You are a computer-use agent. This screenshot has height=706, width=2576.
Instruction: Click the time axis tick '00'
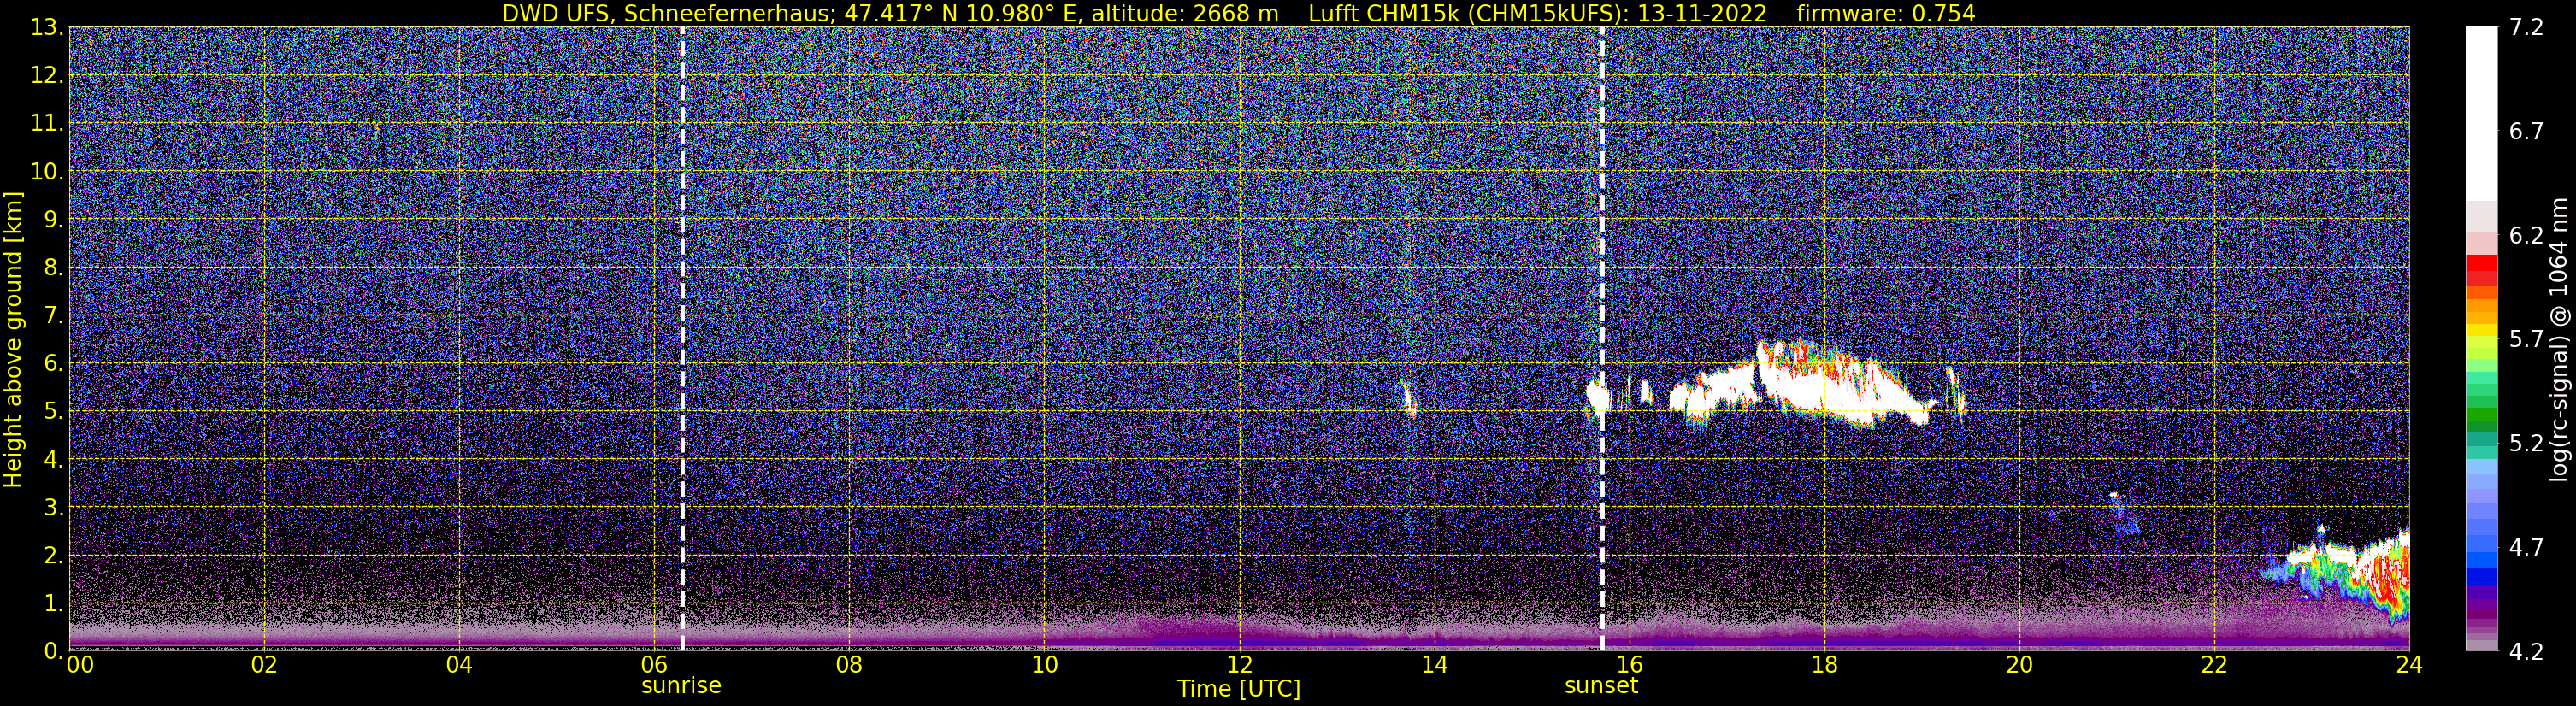(x=80, y=666)
